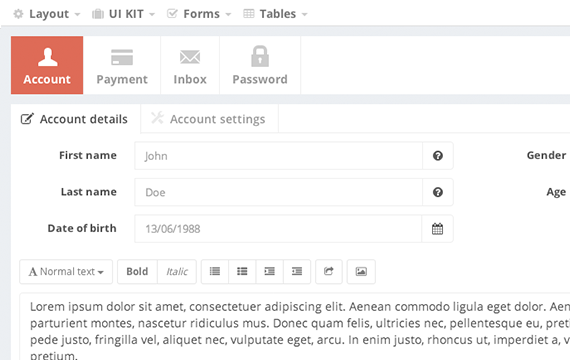Switch to the Payment tab

[122, 65]
